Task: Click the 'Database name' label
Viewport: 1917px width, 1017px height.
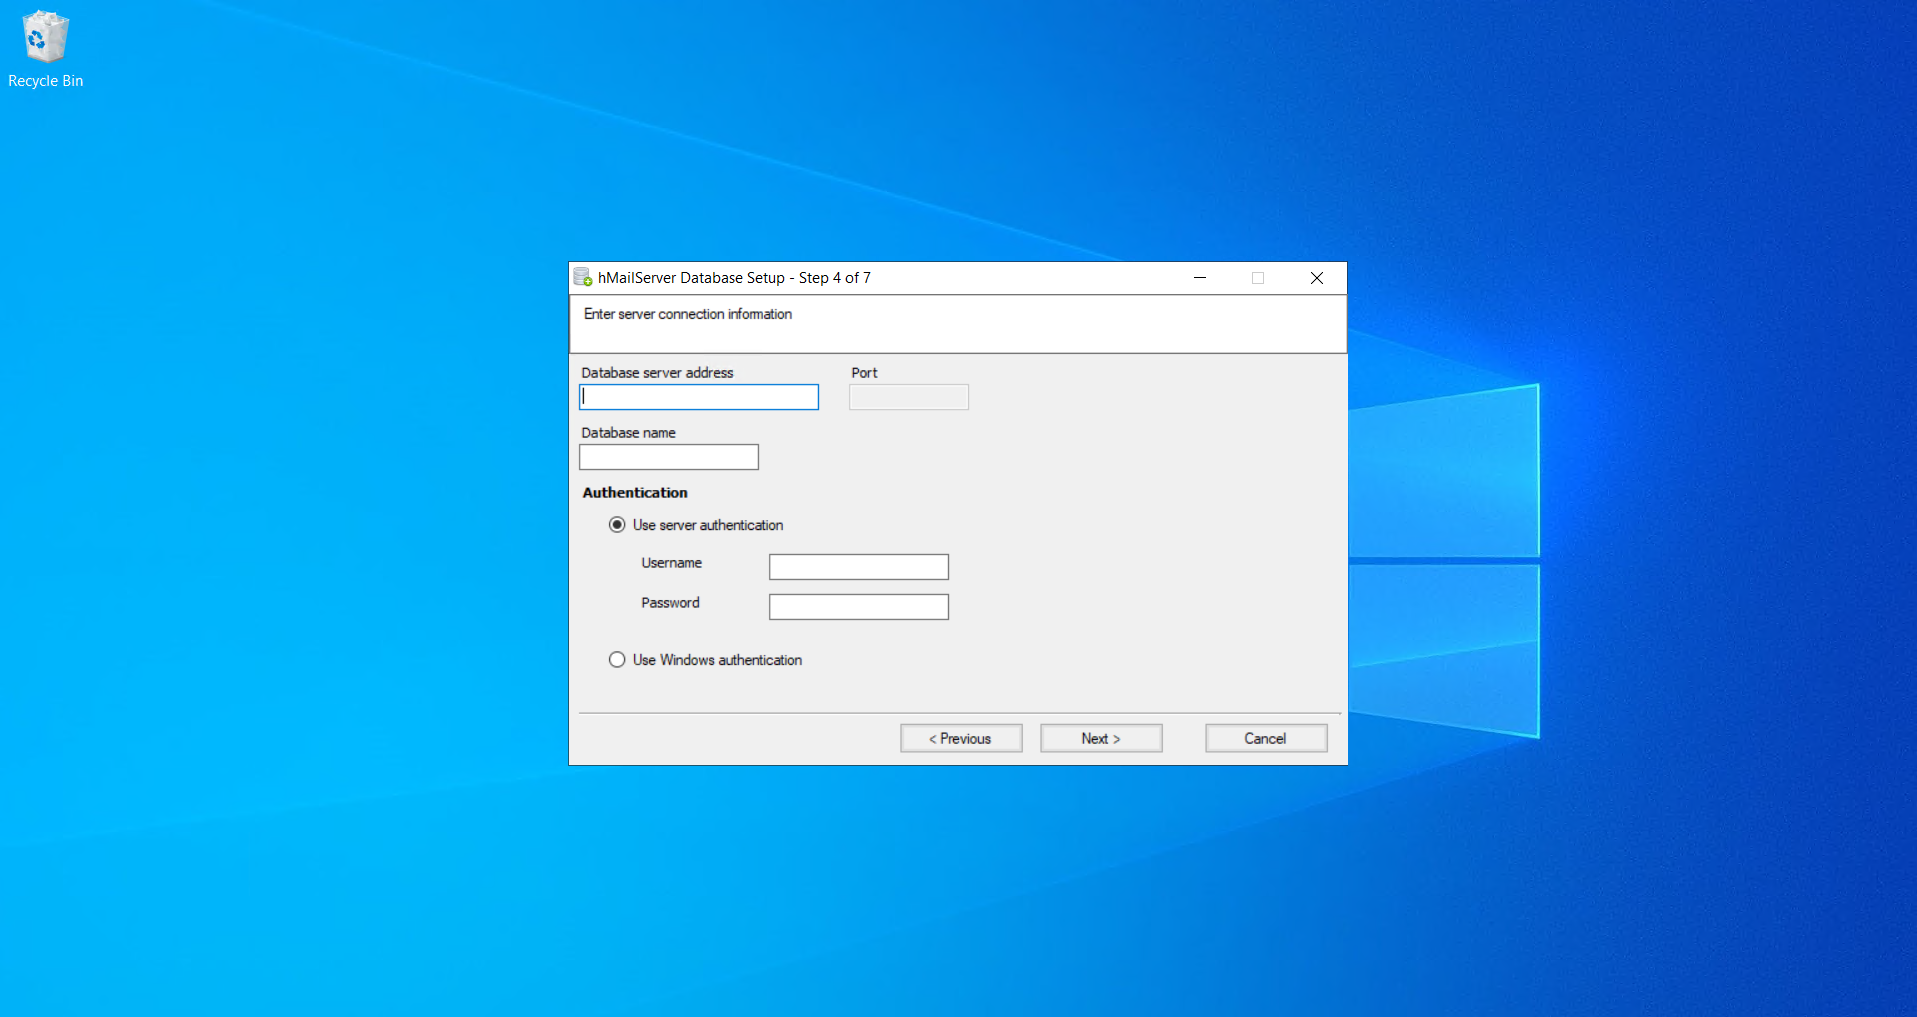Action: [x=628, y=433]
